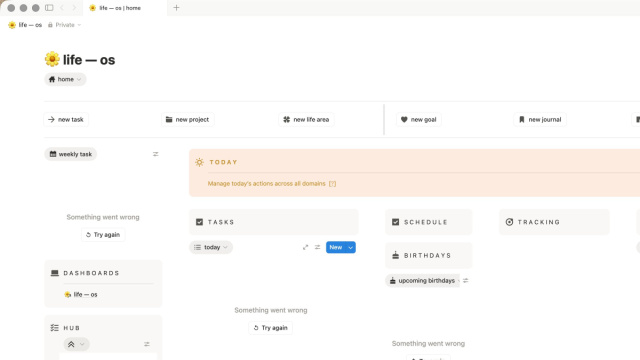Open the life — os dashboard link
Viewport: 640px width, 360px height.
point(81,295)
